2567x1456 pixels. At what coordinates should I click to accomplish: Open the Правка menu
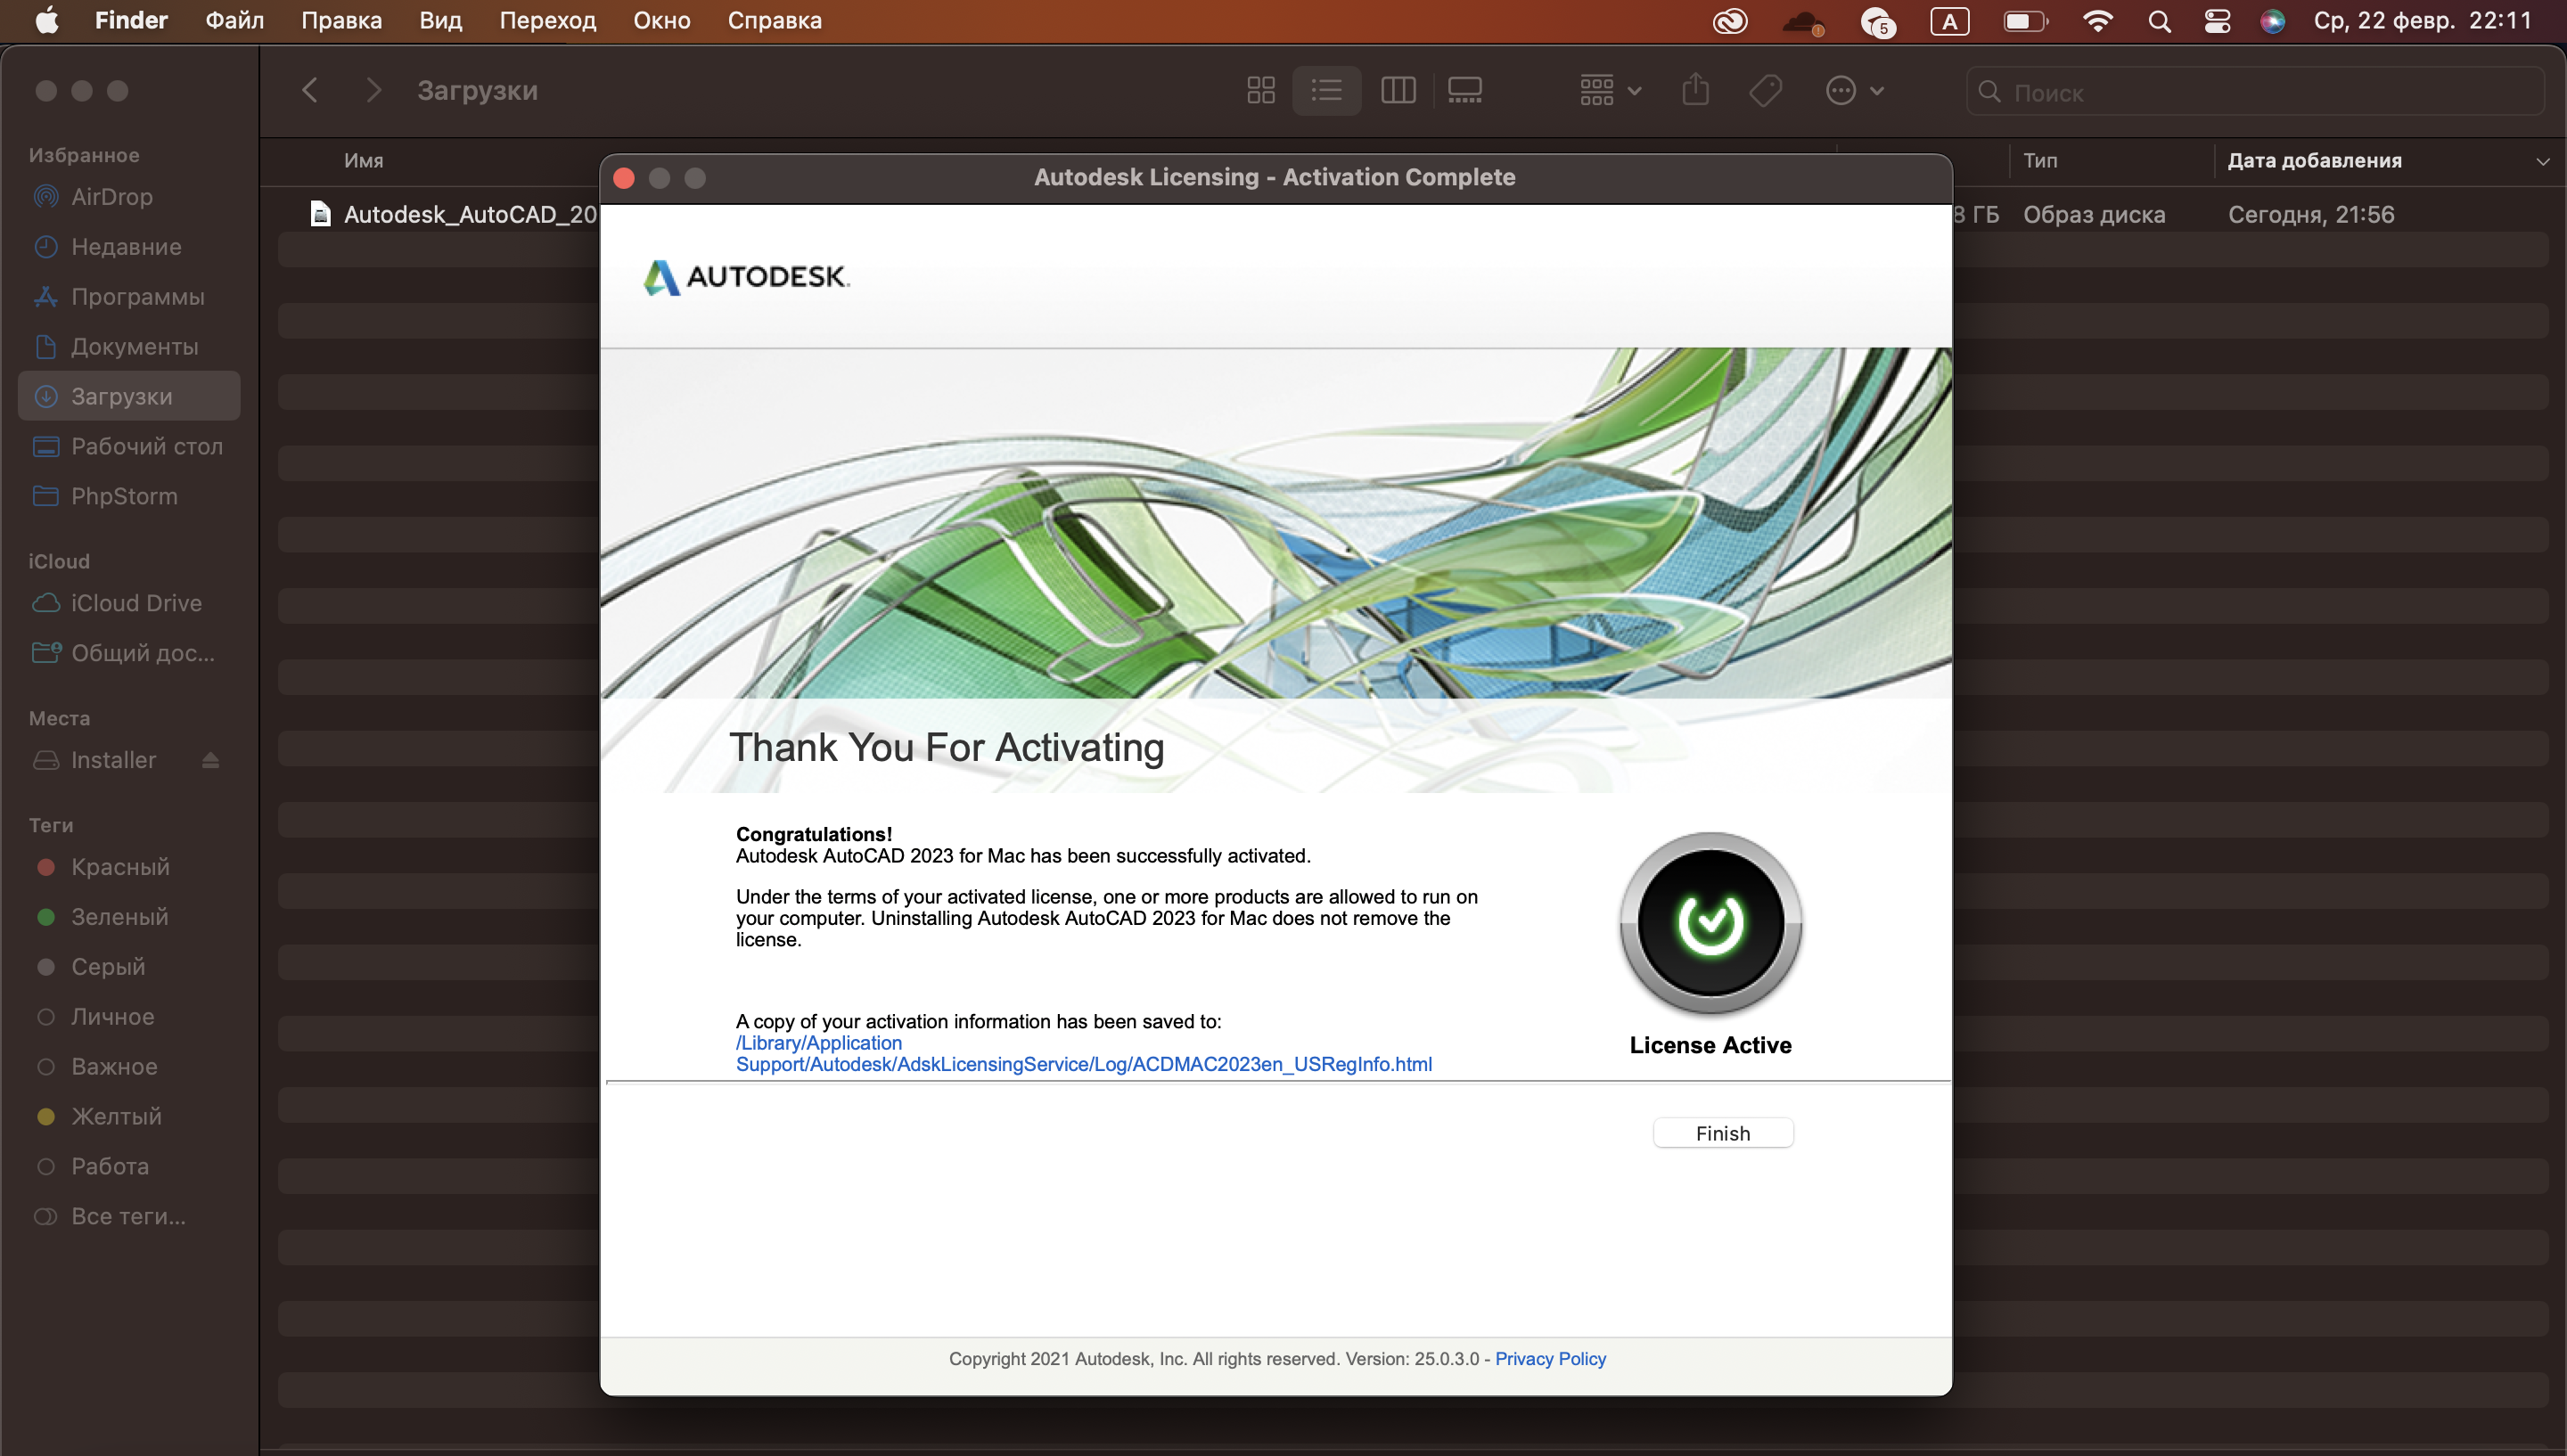pyautogui.click(x=341, y=20)
